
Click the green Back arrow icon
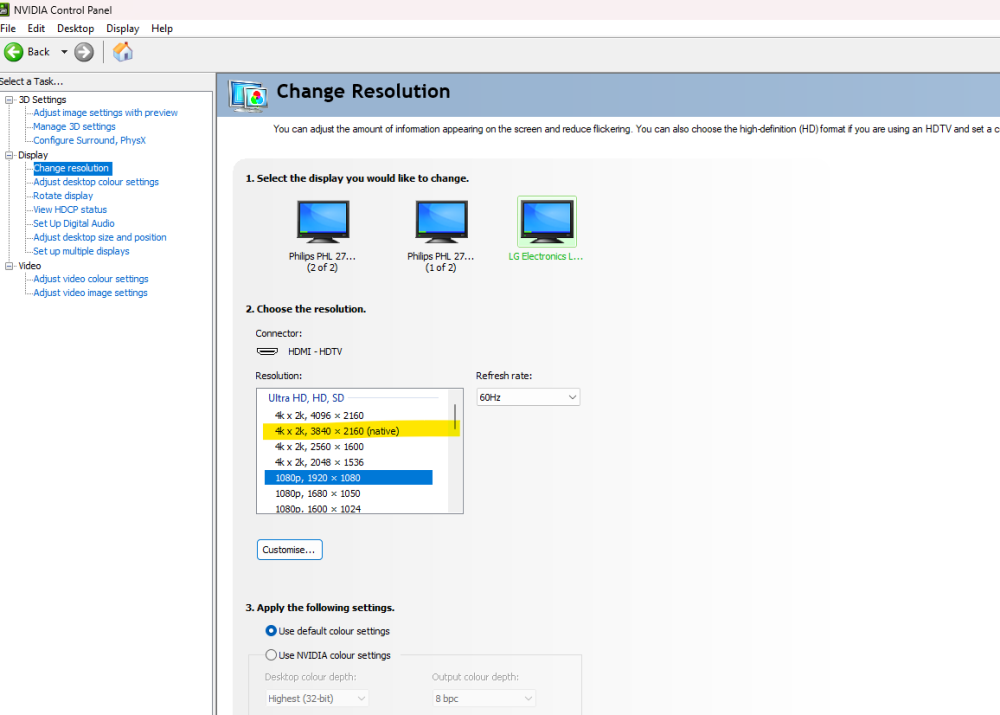click(x=14, y=52)
